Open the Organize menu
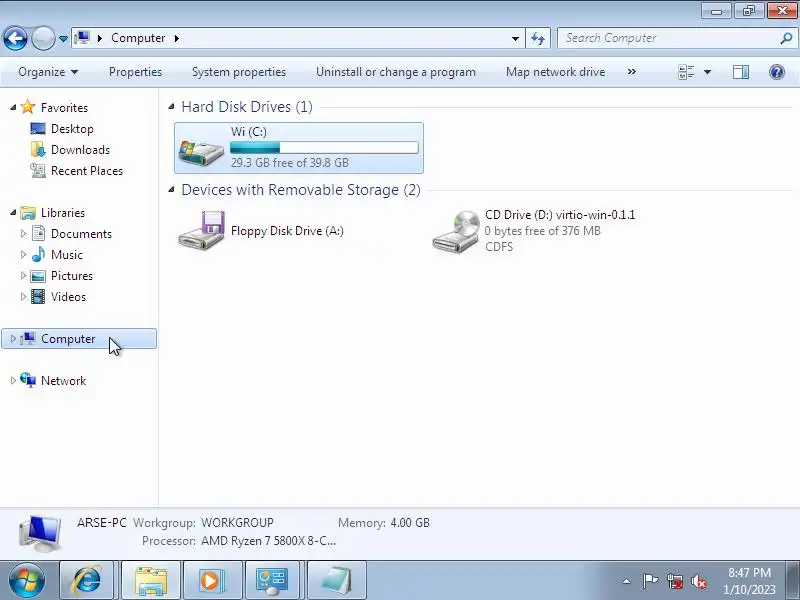The height and width of the screenshot is (600, 800). [x=48, y=72]
